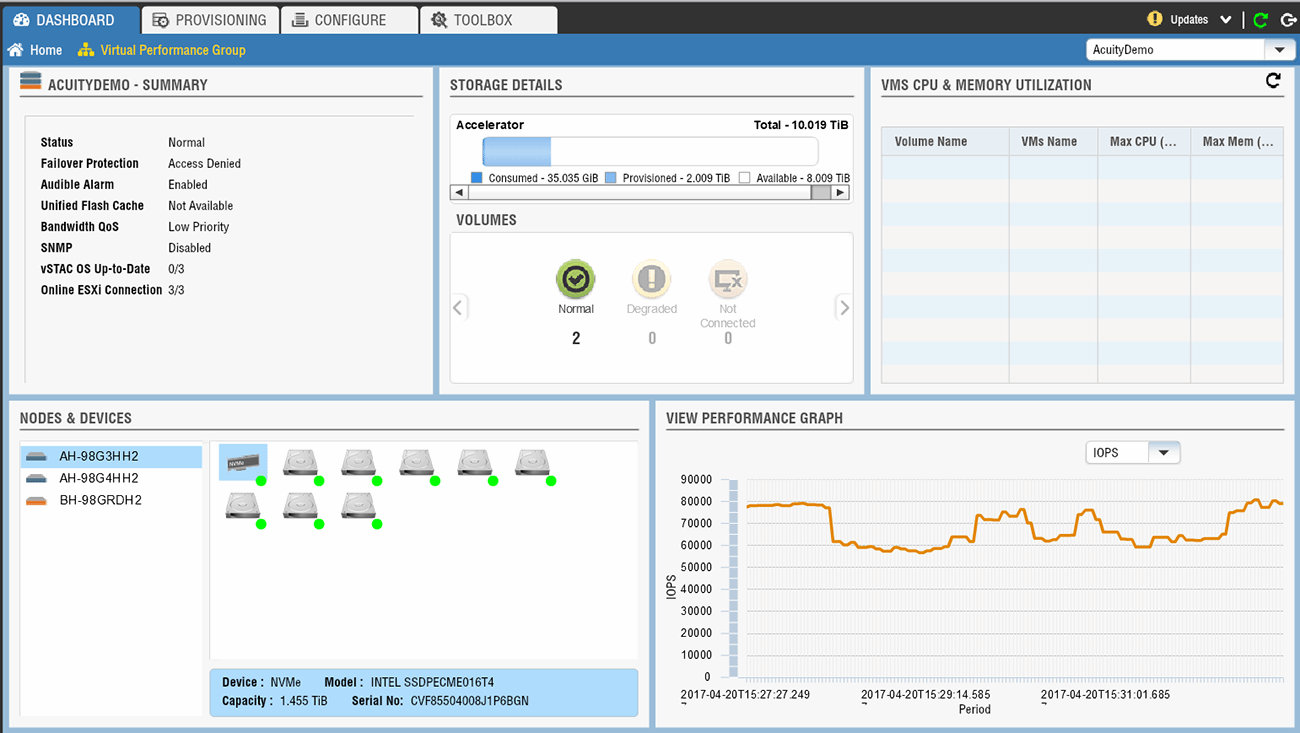This screenshot has width=1300, height=733.
Task: Switch to the Provisioning tab
Action: click(209, 20)
